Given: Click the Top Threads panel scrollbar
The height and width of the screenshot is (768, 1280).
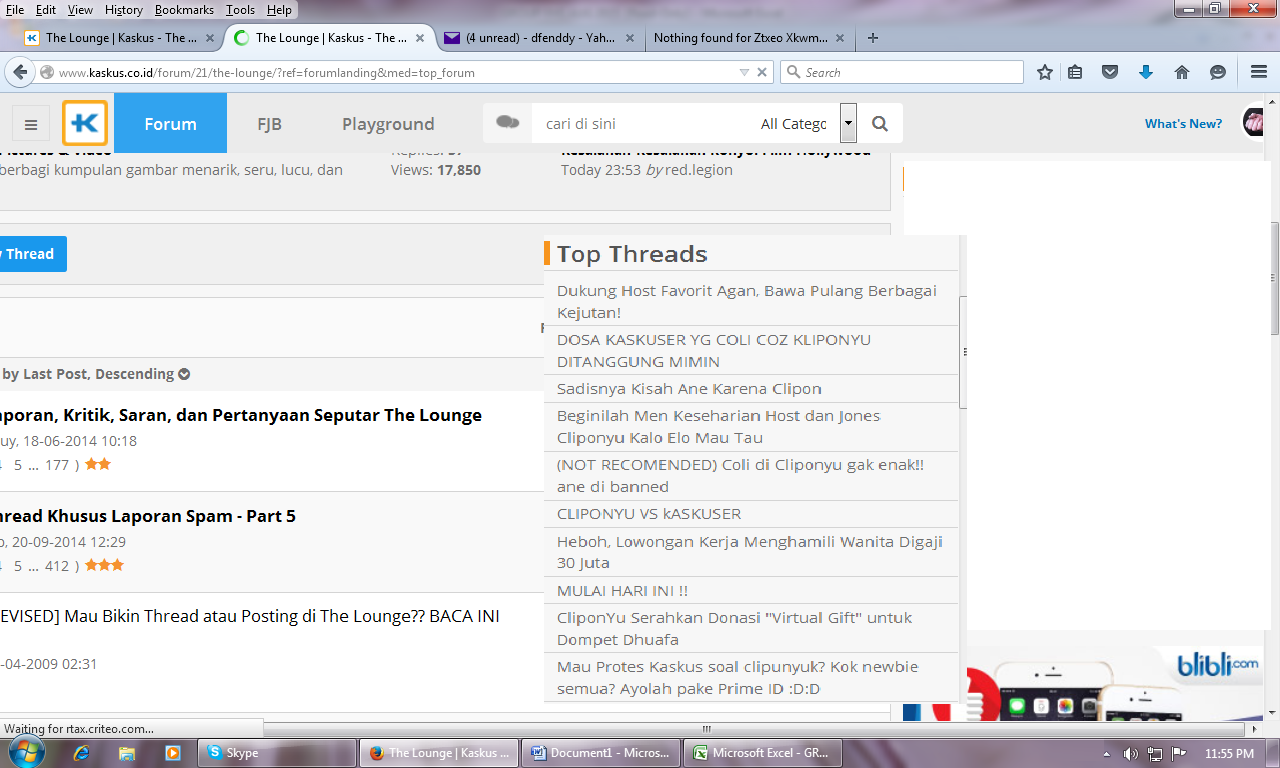Looking at the screenshot, I should tap(962, 352).
